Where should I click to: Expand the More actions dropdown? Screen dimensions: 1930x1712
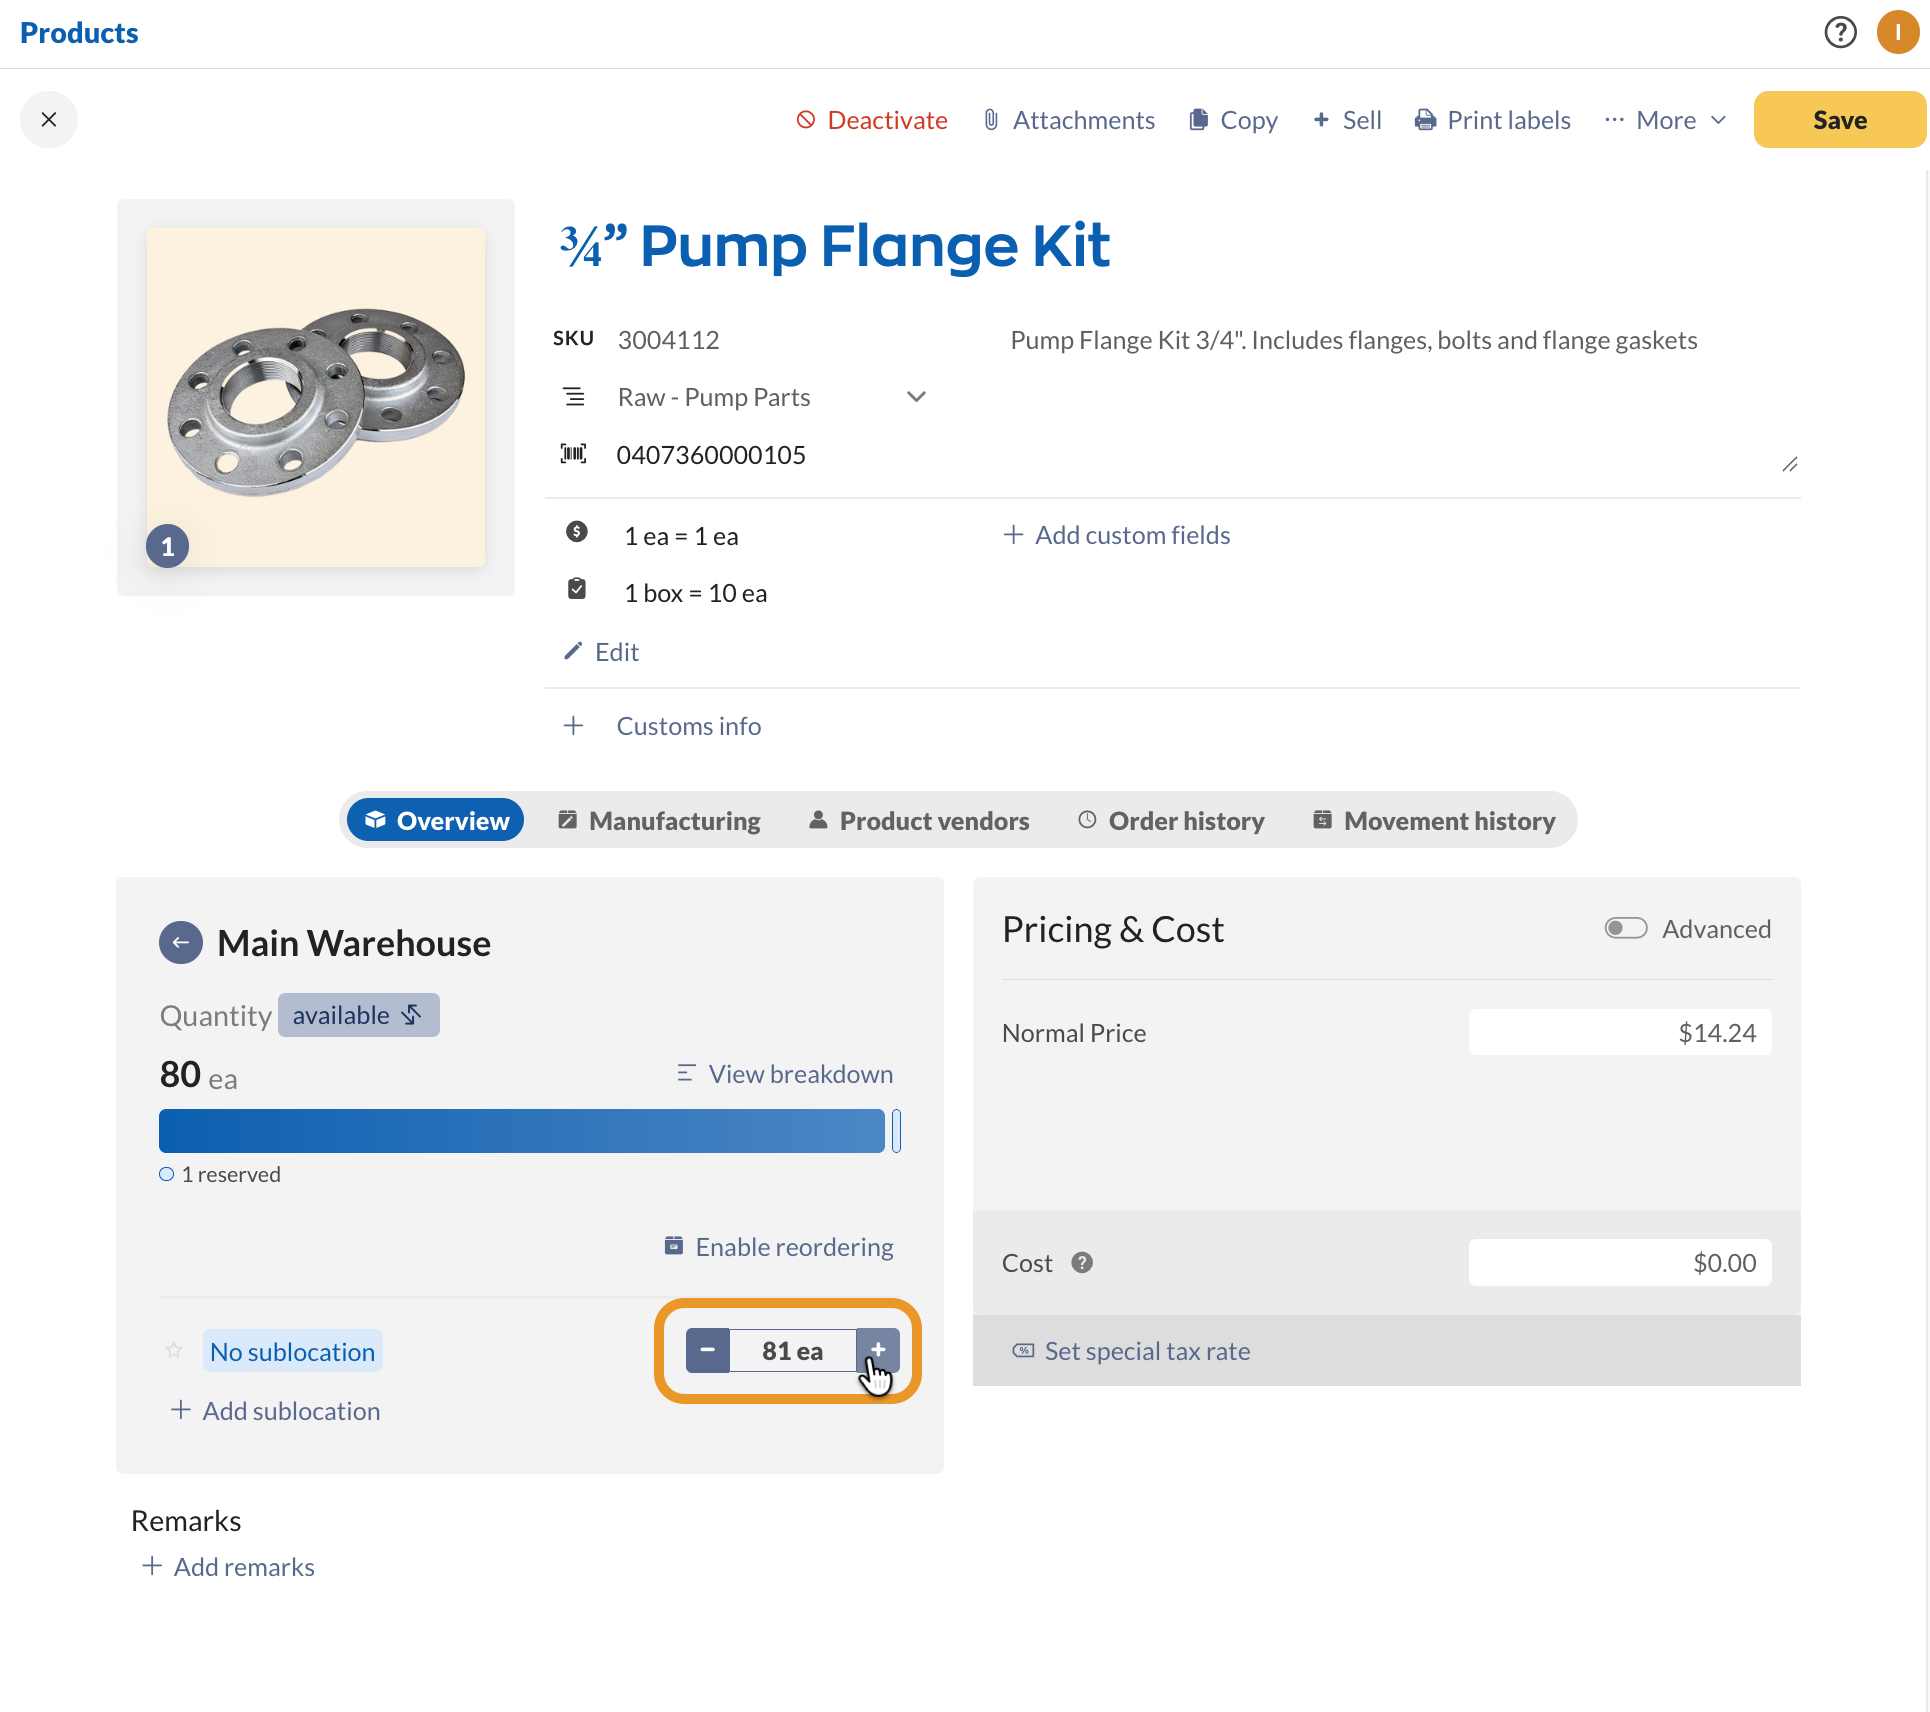[1665, 120]
